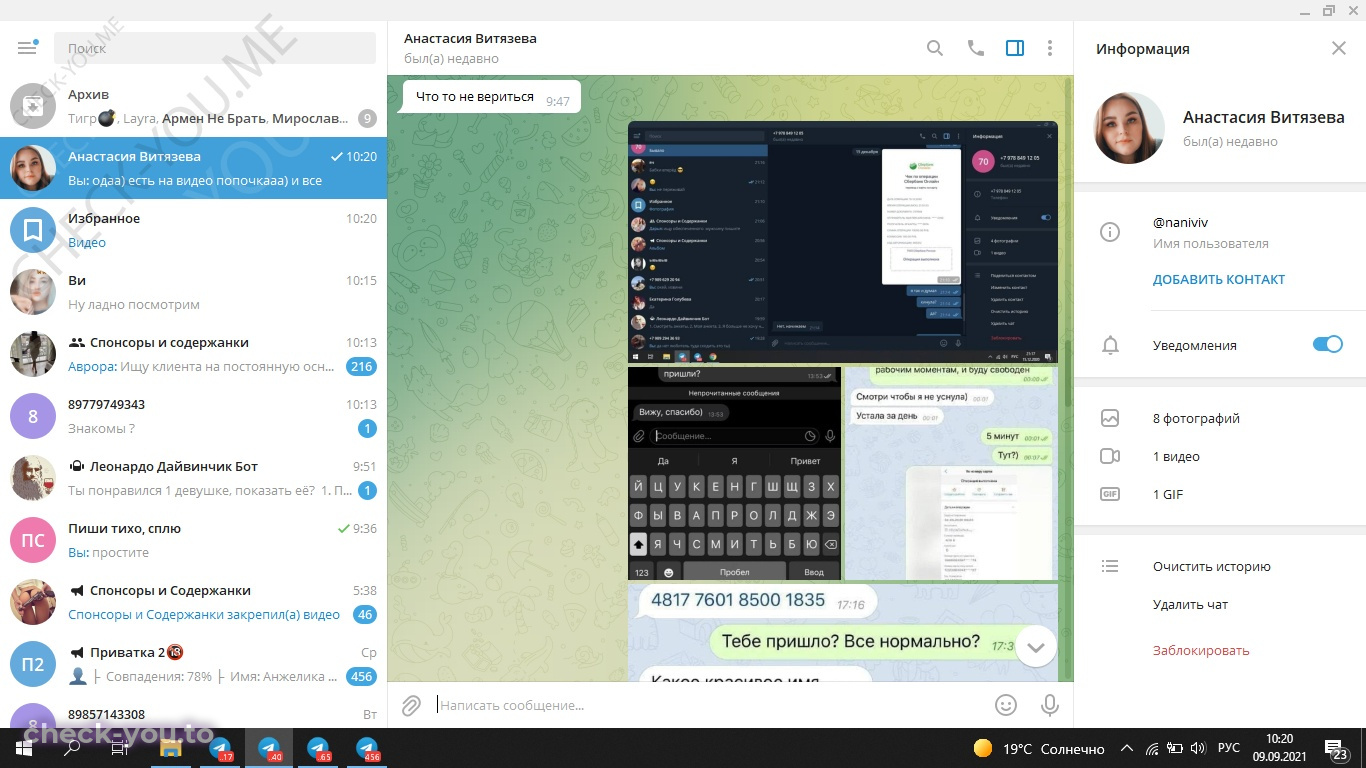Switch to Telegram taskbar icon with badge 17

tap(220, 748)
